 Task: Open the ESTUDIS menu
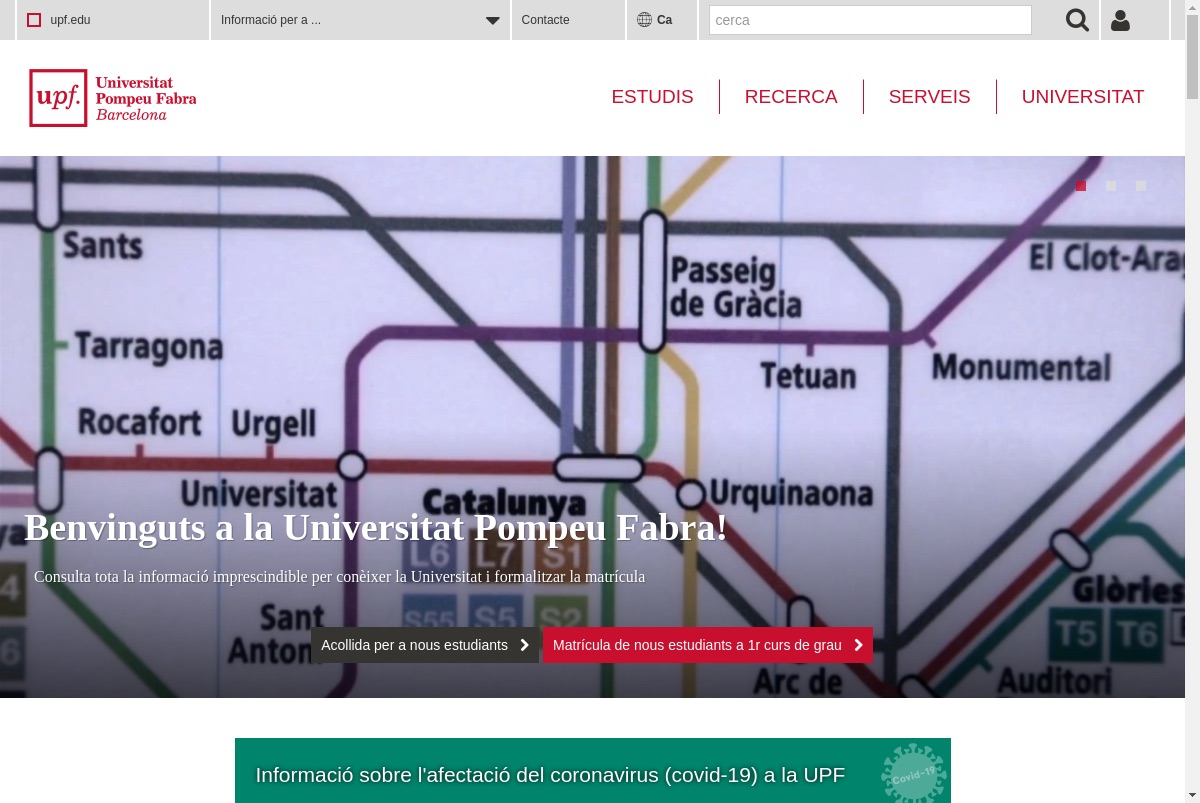coord(652,97)
